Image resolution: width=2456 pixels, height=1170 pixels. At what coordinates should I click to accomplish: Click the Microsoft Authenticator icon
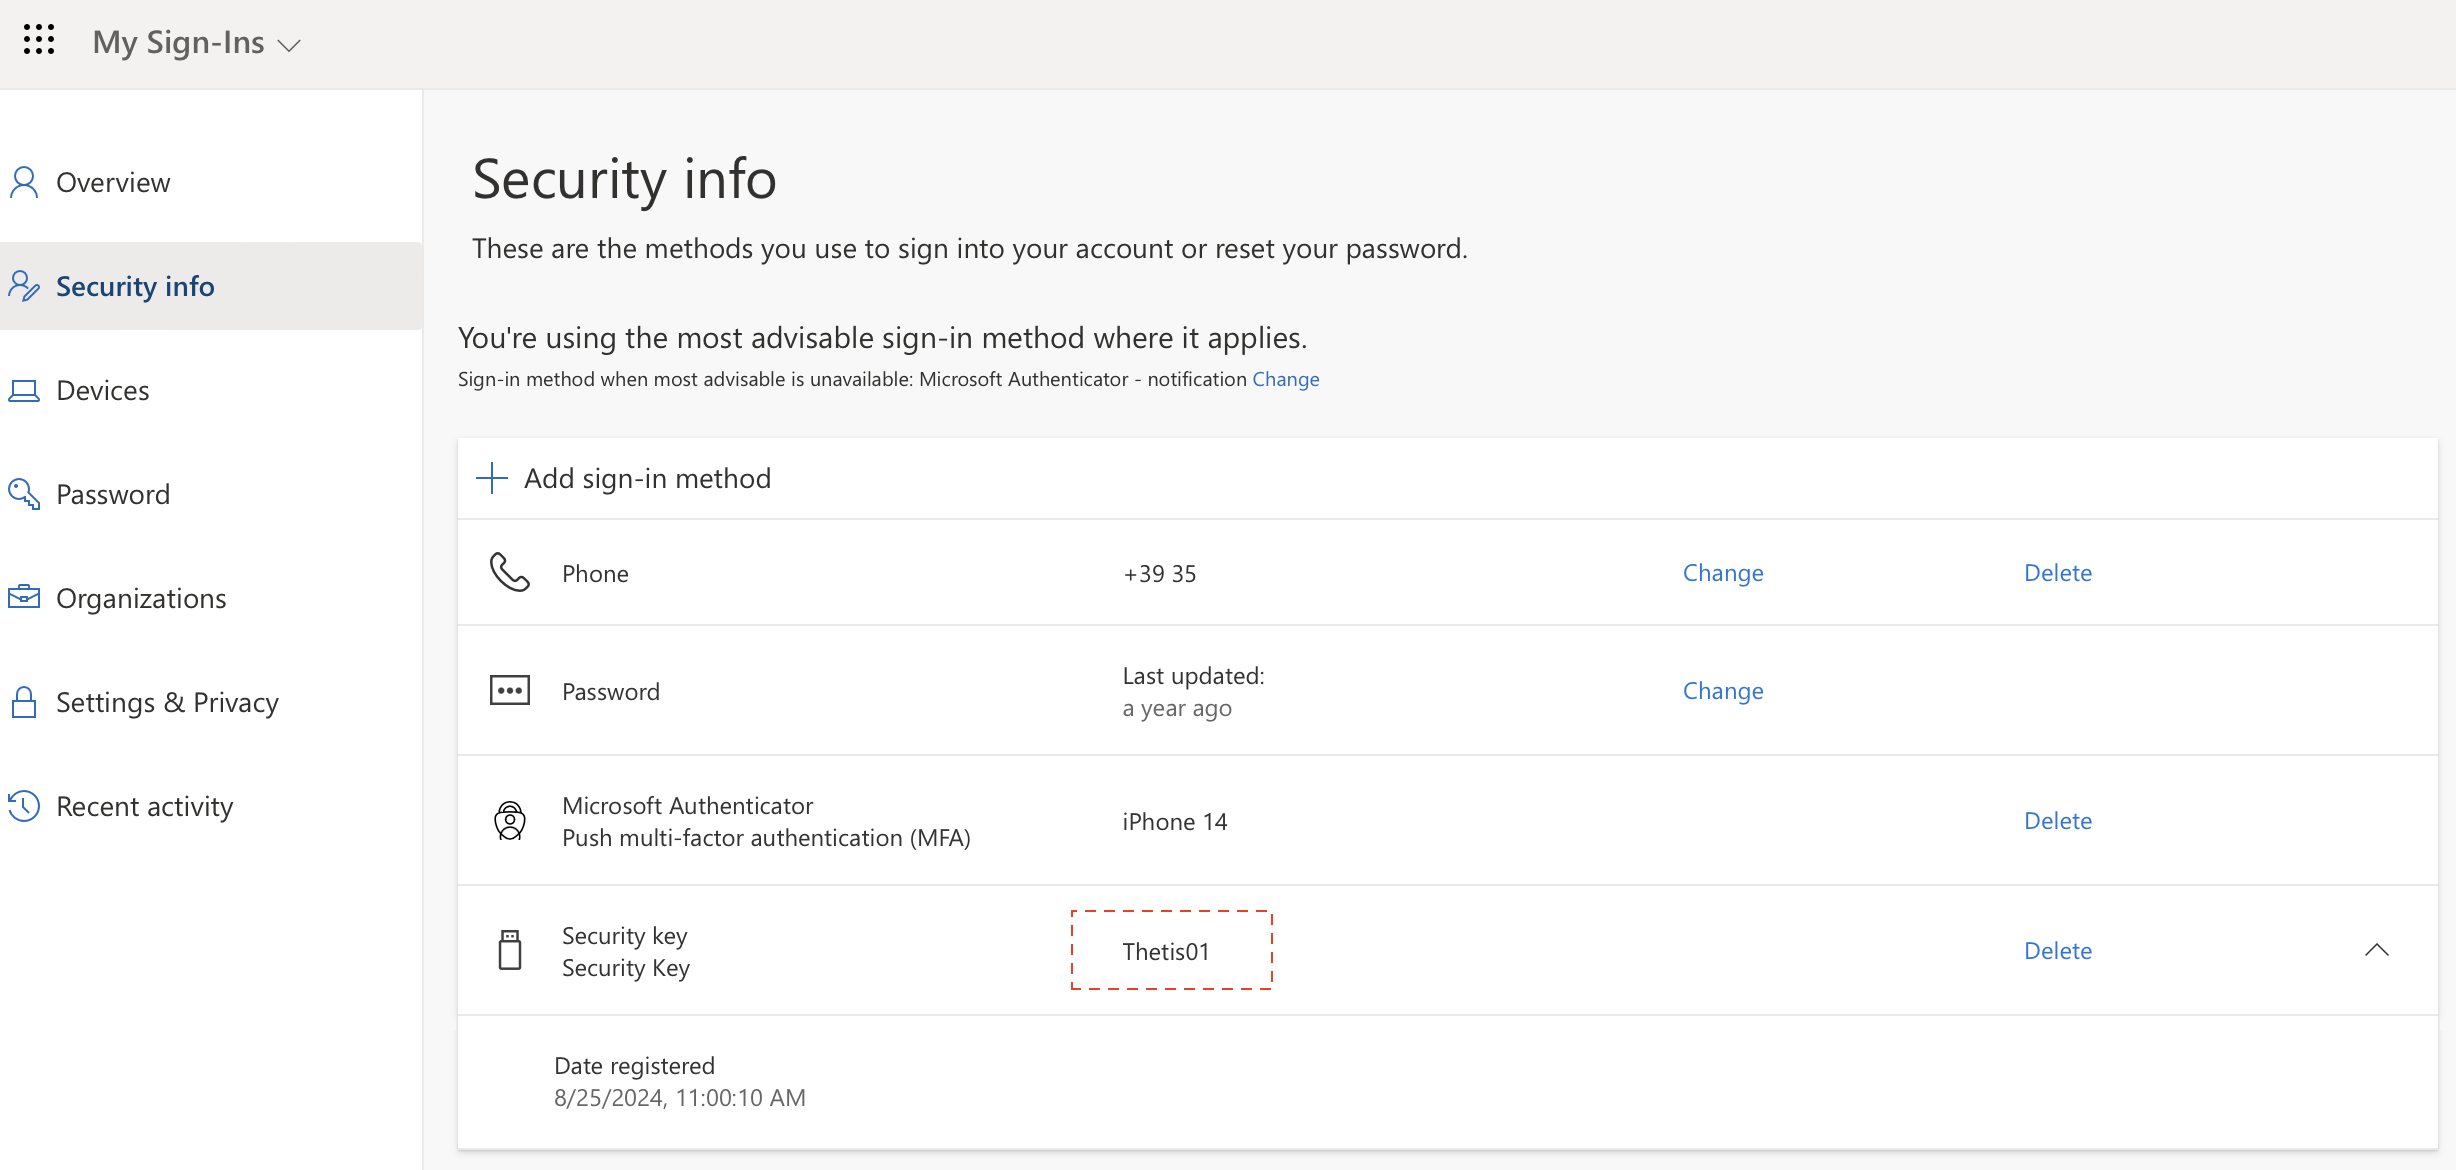pyautogui.click(x=510, y=821)
